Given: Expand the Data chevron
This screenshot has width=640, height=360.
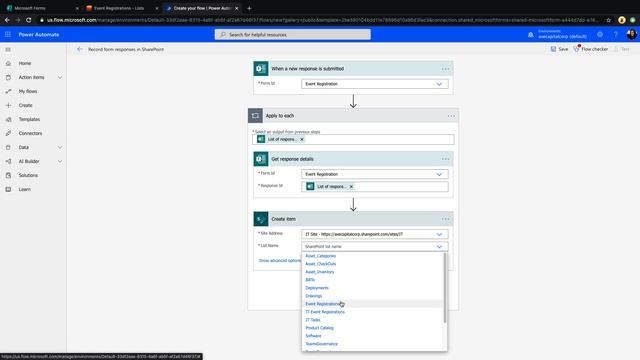Looking at the screenshot, I should click(x=60, y=147).
